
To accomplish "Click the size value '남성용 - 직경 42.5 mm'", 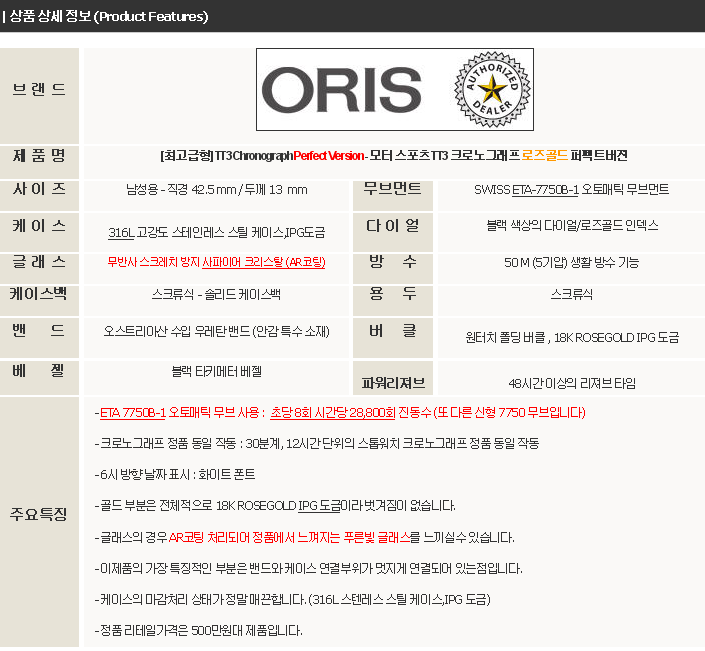I will click(181, 190).
